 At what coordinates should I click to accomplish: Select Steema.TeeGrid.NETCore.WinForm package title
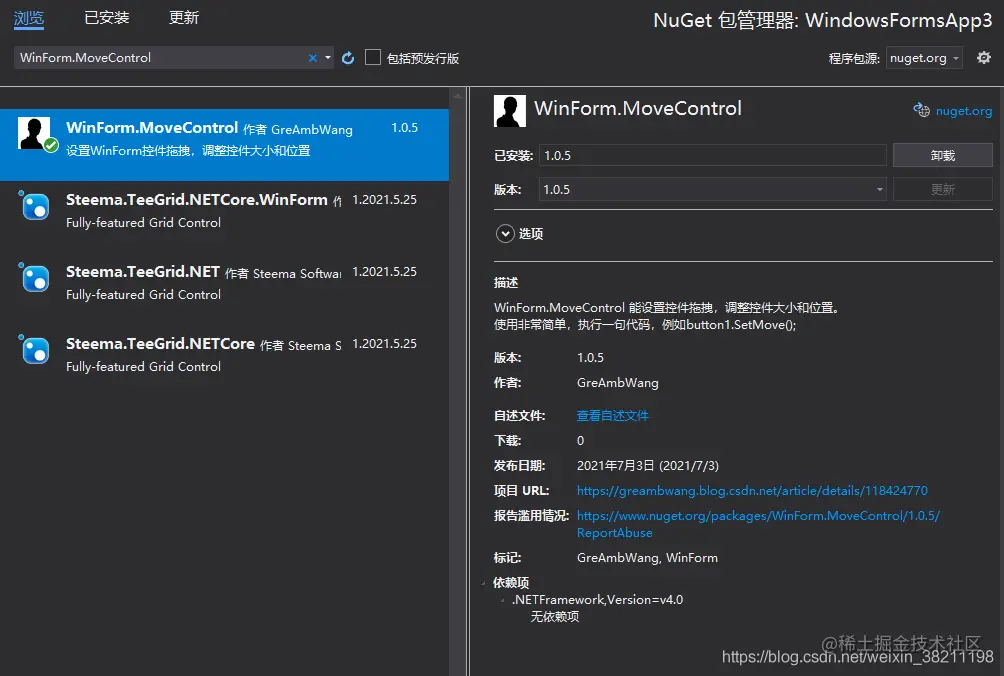[x=197, y=200]
